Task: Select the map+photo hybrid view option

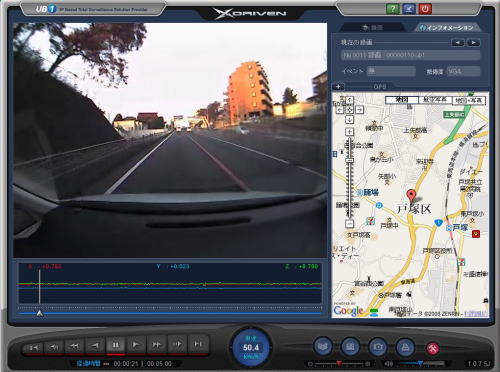Action: coord(468,100)
